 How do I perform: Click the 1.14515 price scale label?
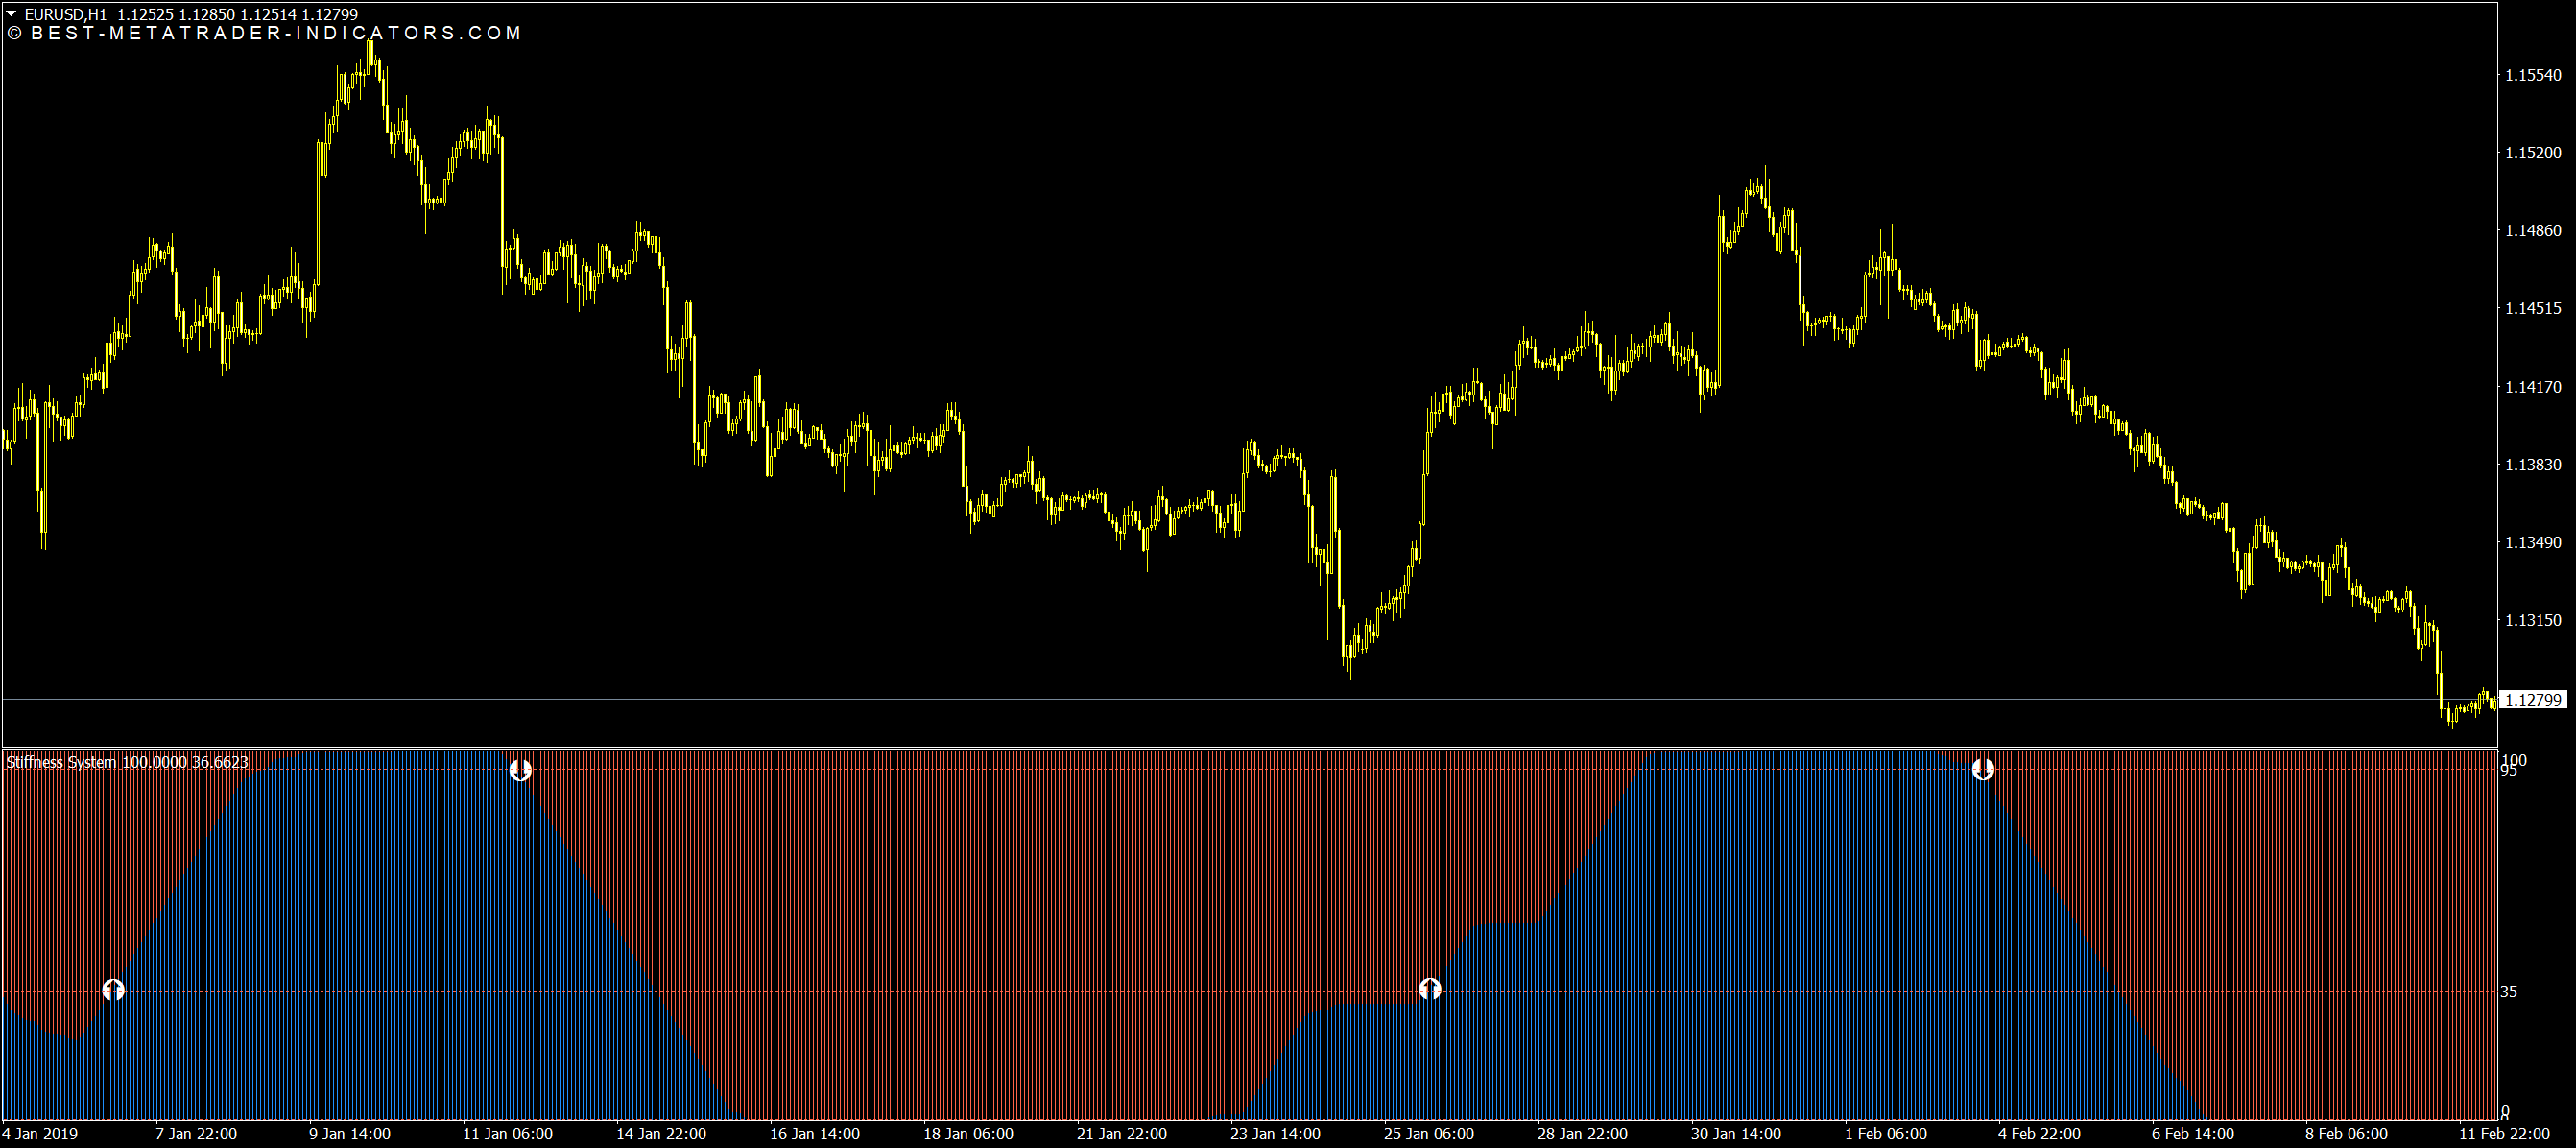coord(2532,308)
